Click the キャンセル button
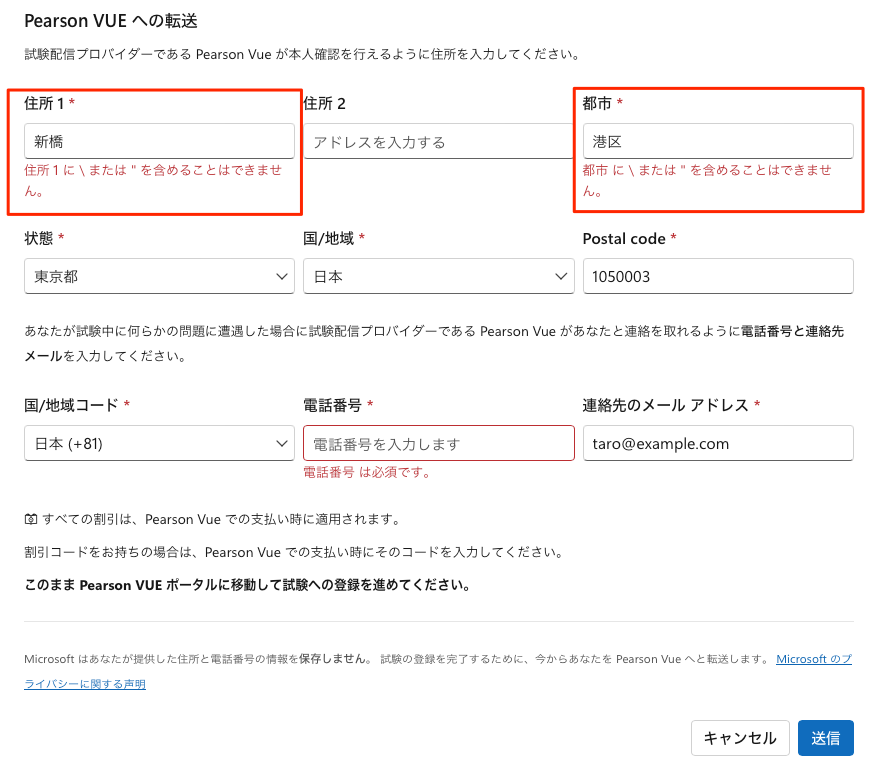The image size is (890, 762). pyautogui.click(x=740, y=738)
